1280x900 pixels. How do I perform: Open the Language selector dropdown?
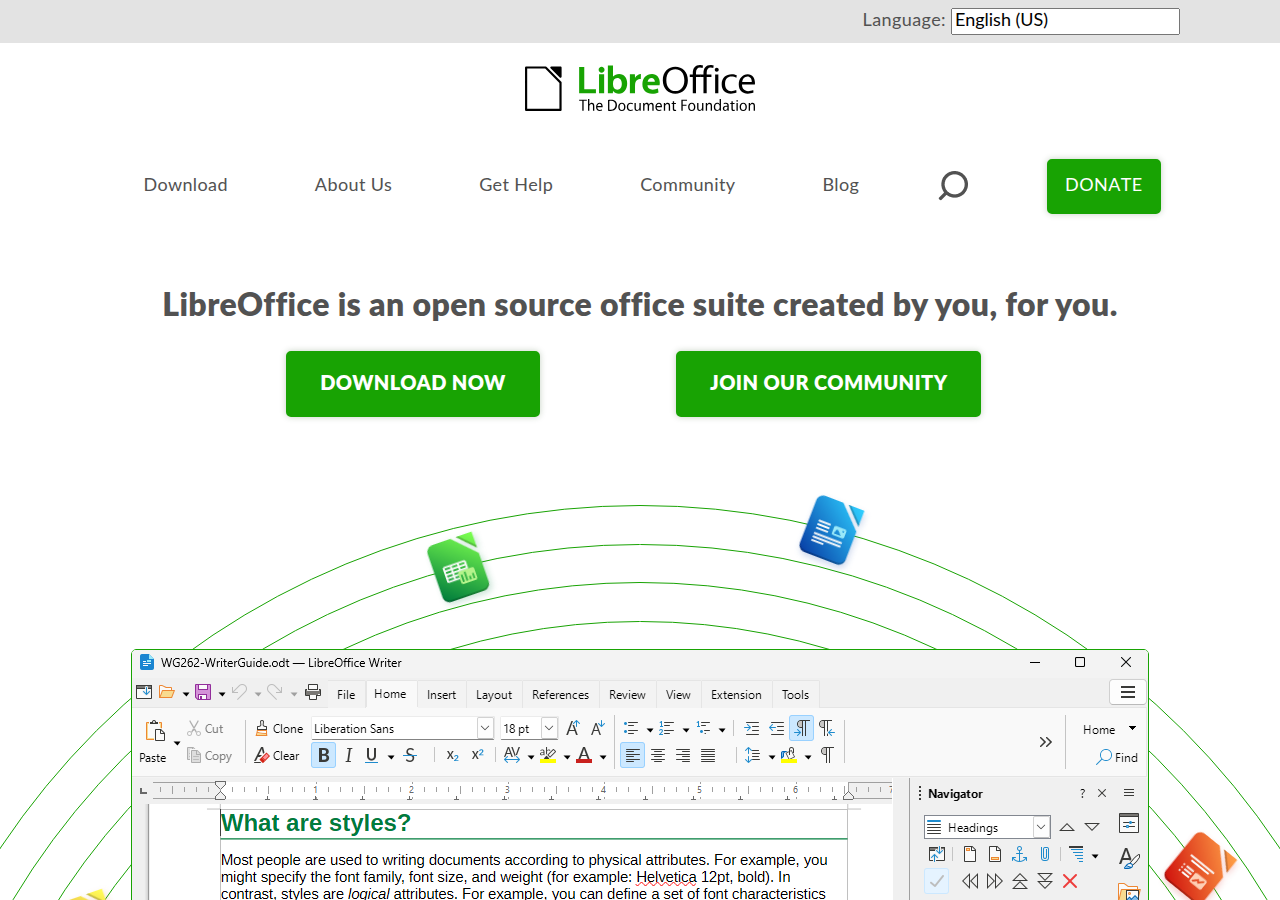coord(1065,21)
